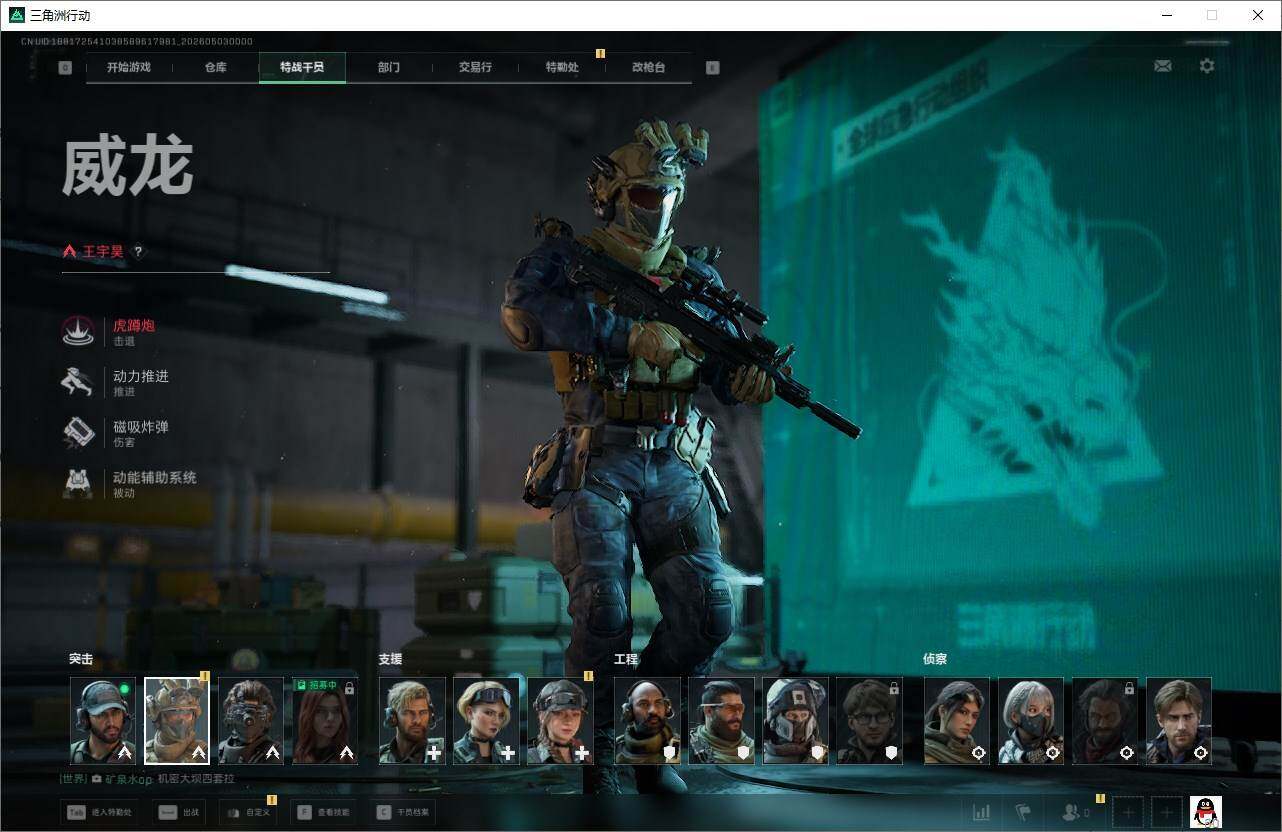Click the 查看技能 button
Image resolution: width=1282 pixels, height=832 pixels.
tap(324, 812)
